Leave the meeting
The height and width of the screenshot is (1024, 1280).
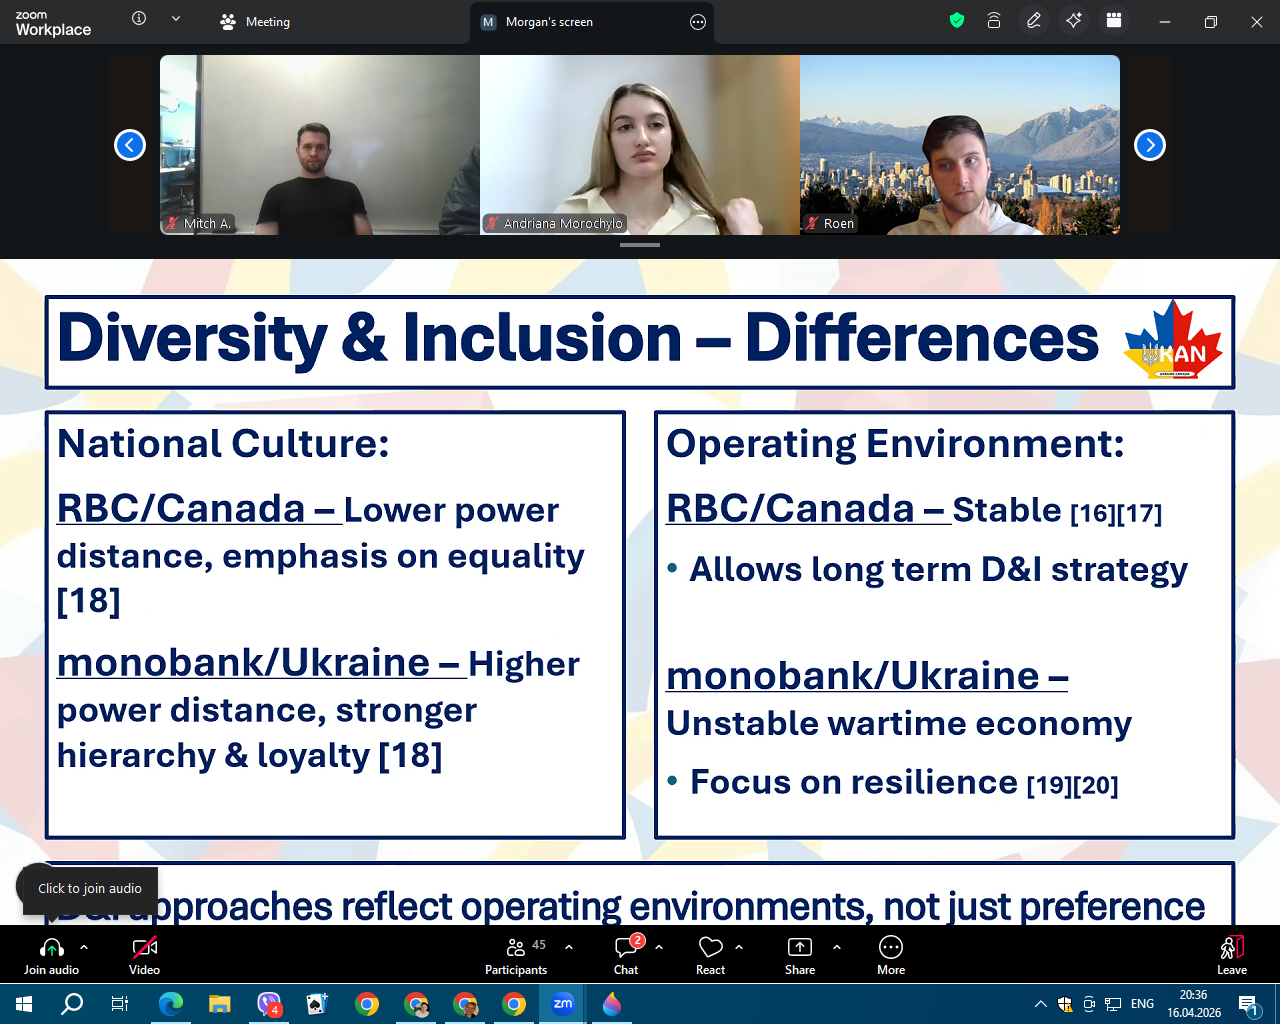pyautogui.click(x=1231, y=954)
